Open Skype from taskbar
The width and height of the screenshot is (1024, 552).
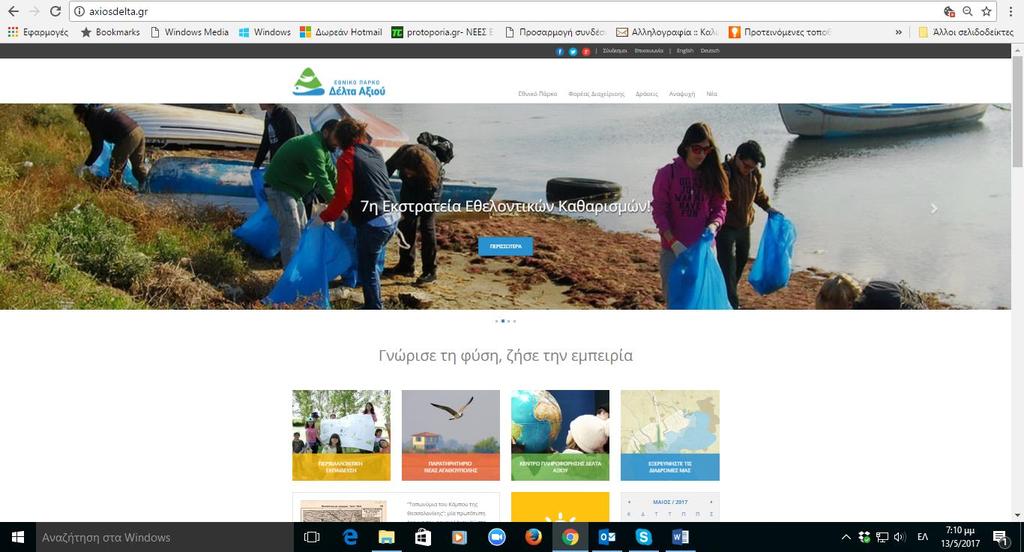643,537
